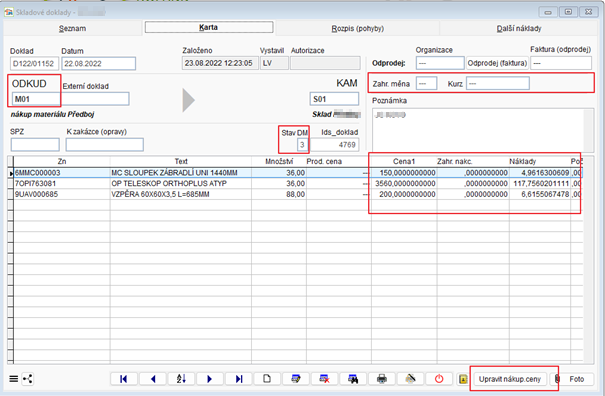Click the KAM field S01

pyautogui.click(x=334, y=99)
